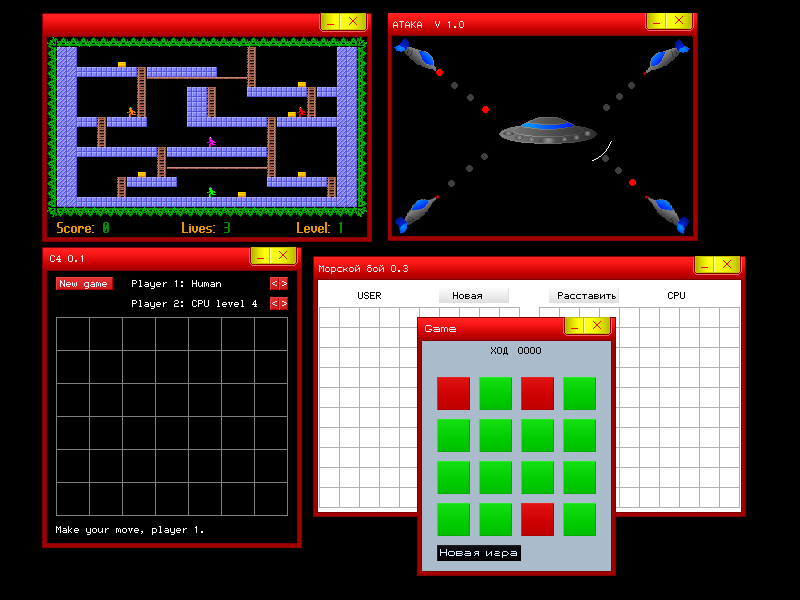Toggle the green tile in the top-right corner

tap(579, 393)
